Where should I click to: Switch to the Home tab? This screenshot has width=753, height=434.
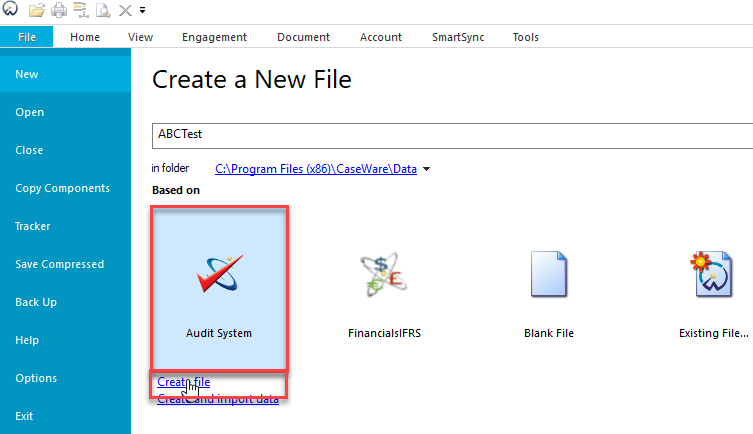click(85, 37)
